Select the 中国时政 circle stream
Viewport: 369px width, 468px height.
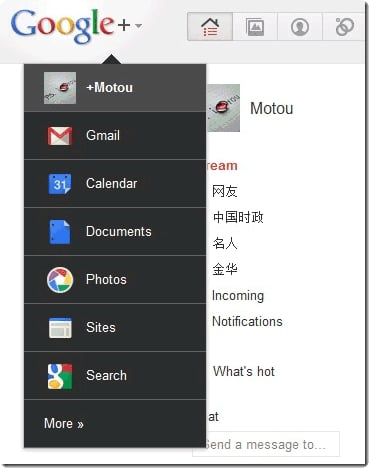[238, 217]
